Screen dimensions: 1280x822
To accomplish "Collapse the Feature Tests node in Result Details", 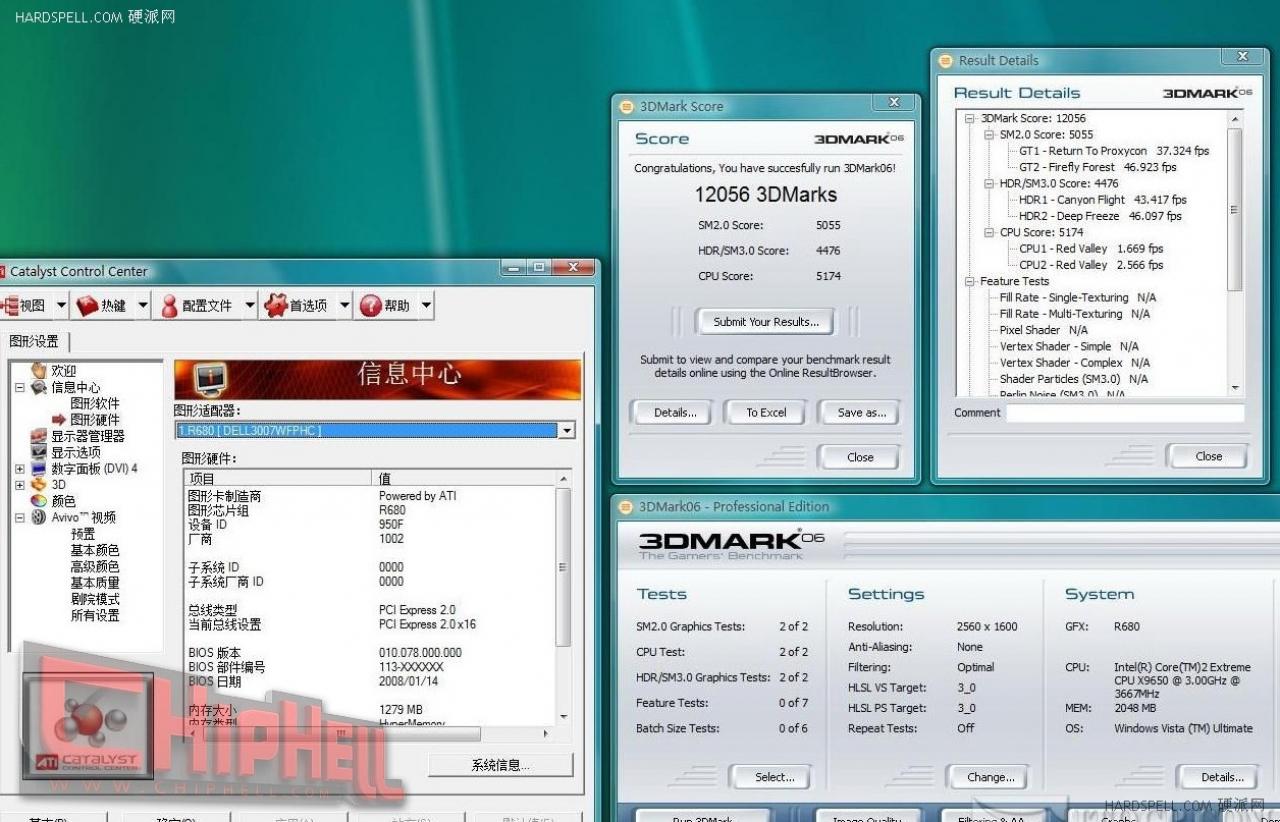I will click(970, 281).
